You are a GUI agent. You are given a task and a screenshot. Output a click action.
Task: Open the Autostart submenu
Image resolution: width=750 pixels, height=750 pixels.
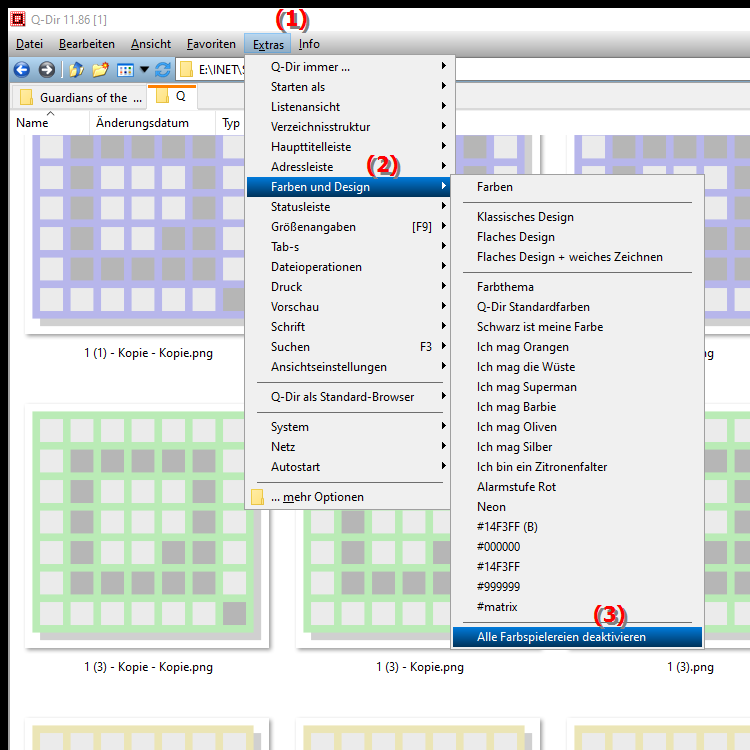(348, 467)
